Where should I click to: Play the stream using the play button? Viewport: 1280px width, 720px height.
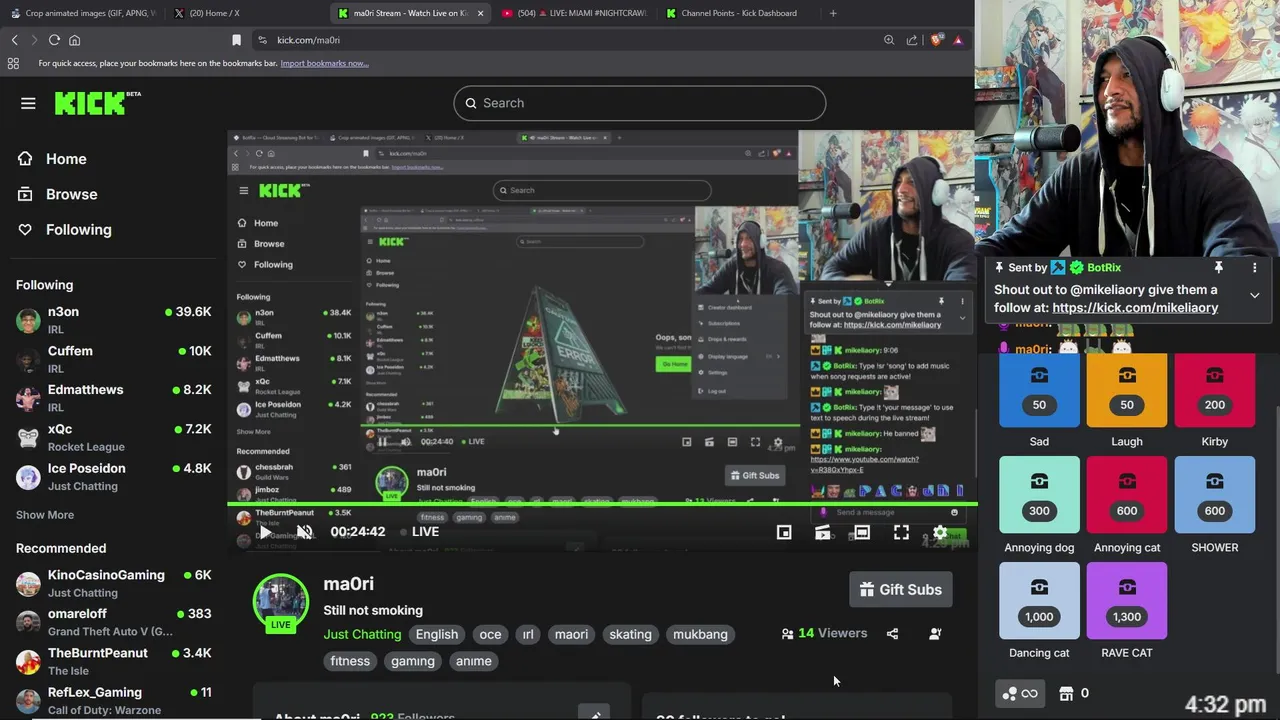(264, 532)
